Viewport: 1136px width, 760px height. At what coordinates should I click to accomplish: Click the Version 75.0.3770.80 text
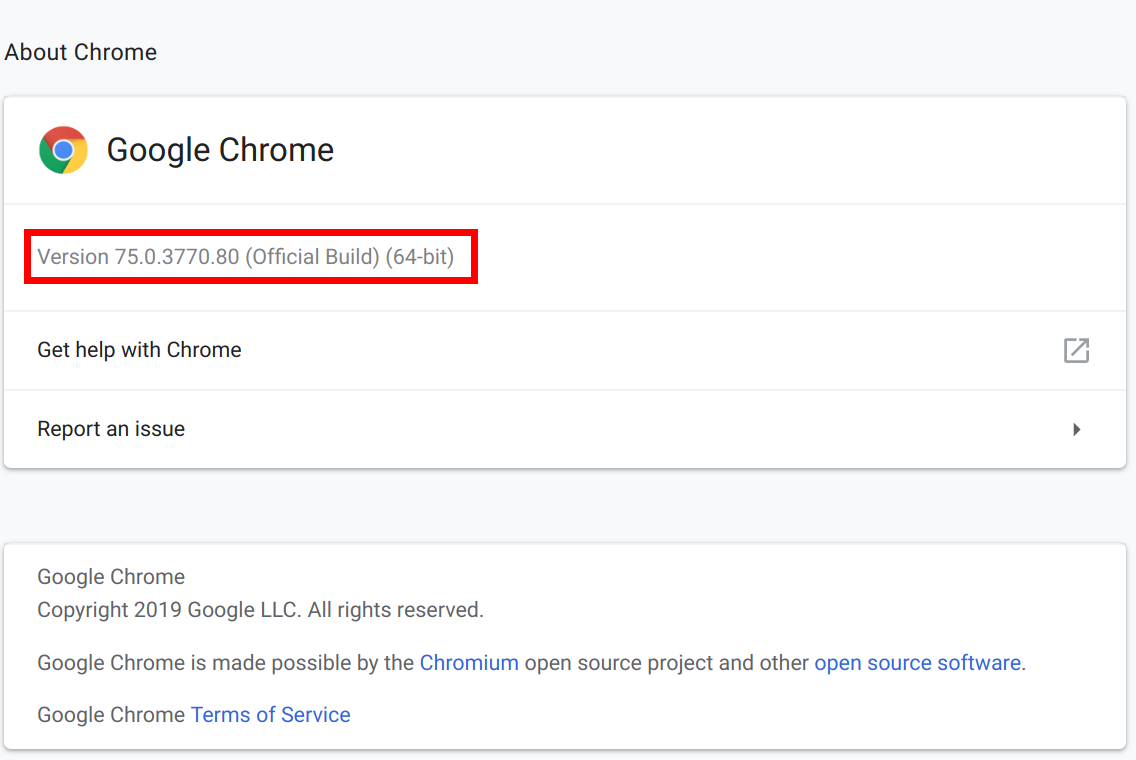(246, 257)
